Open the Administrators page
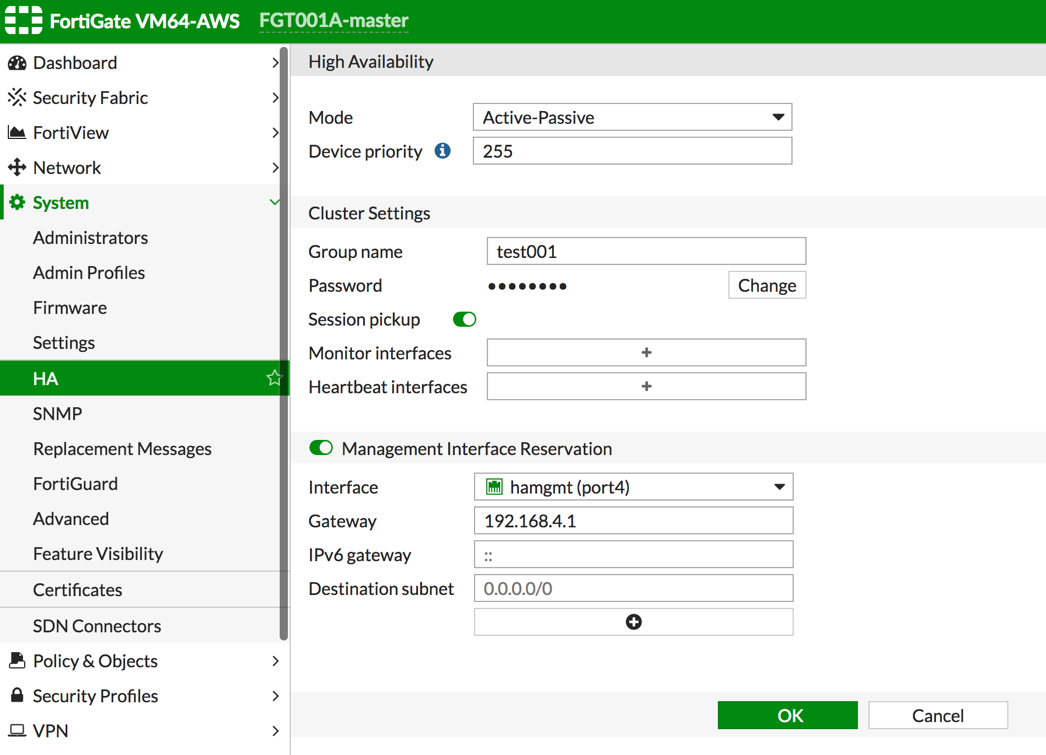 90,238
